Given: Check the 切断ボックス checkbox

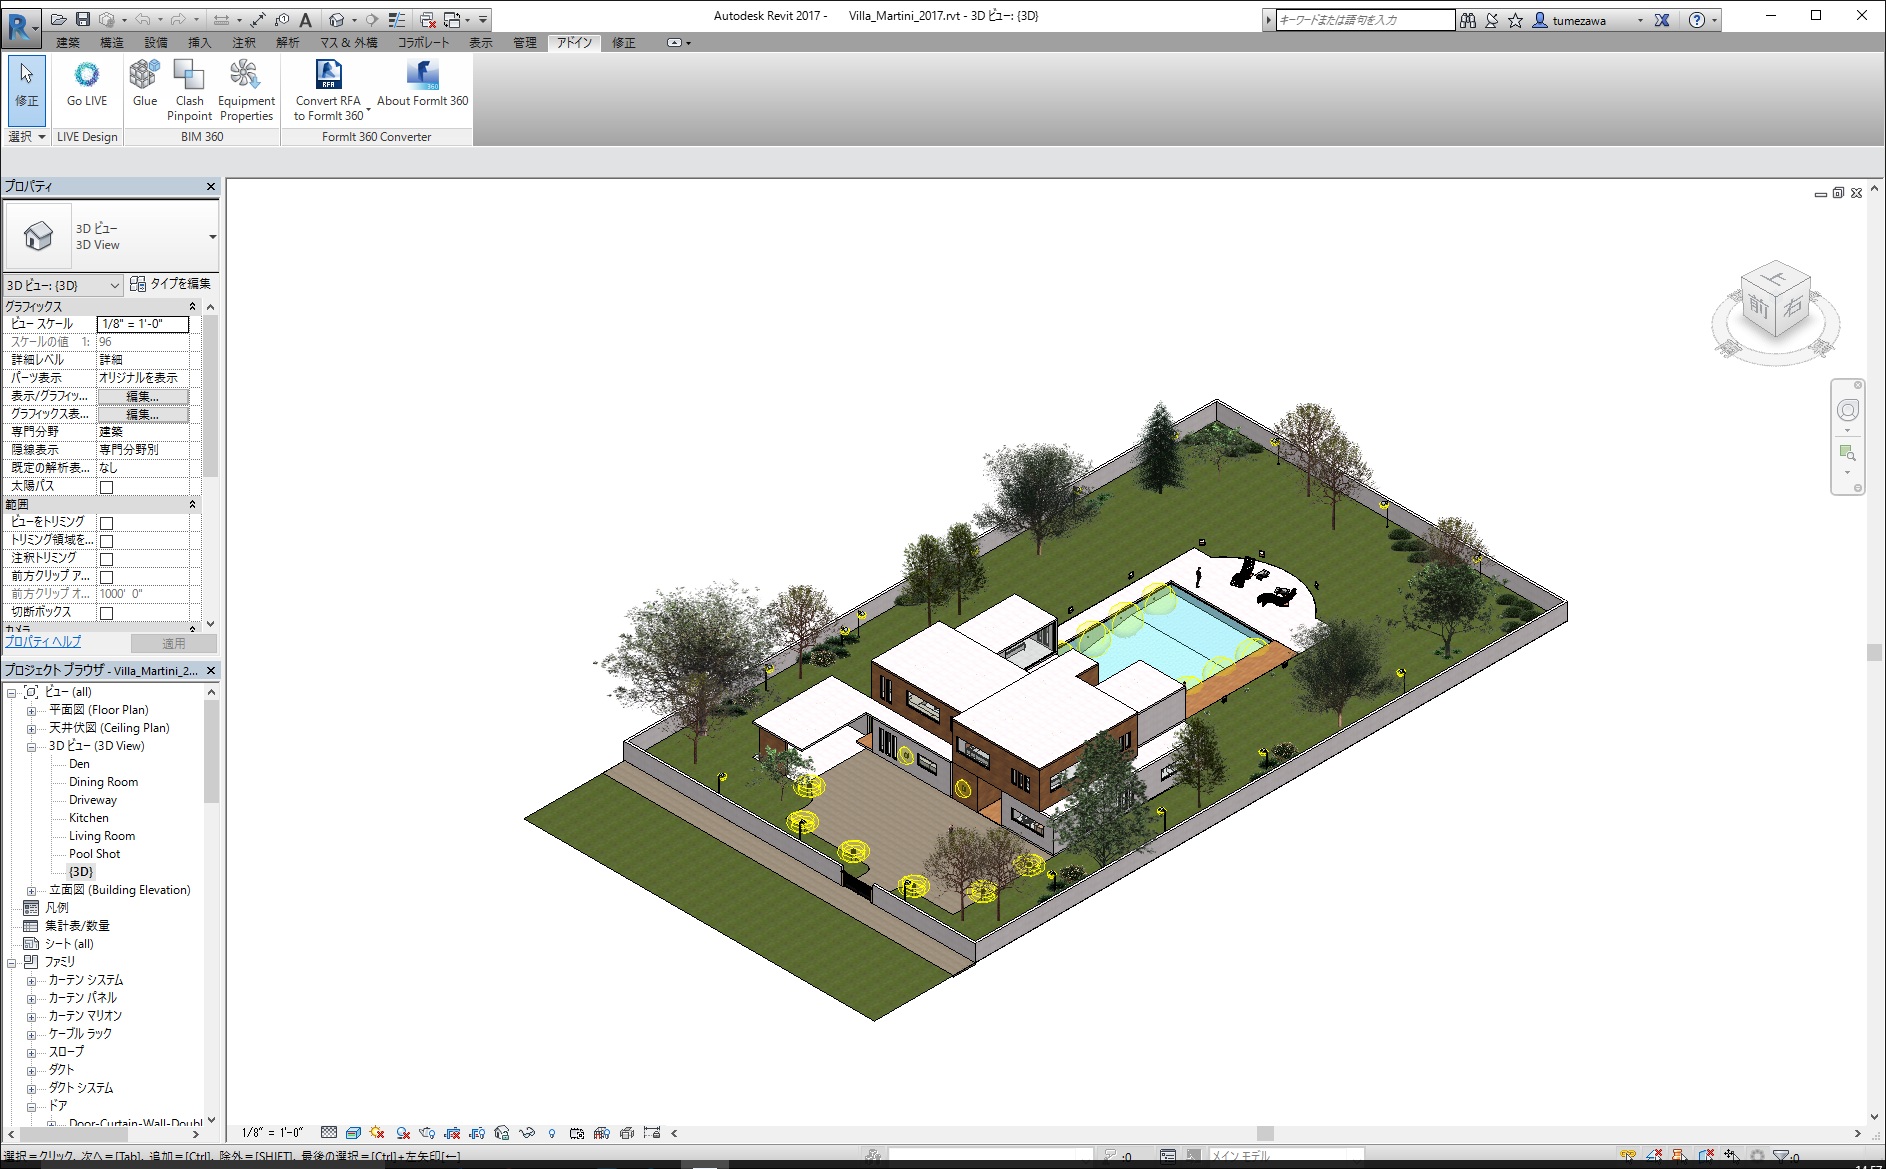Looking at the screenshot, I should pos(107,613).
